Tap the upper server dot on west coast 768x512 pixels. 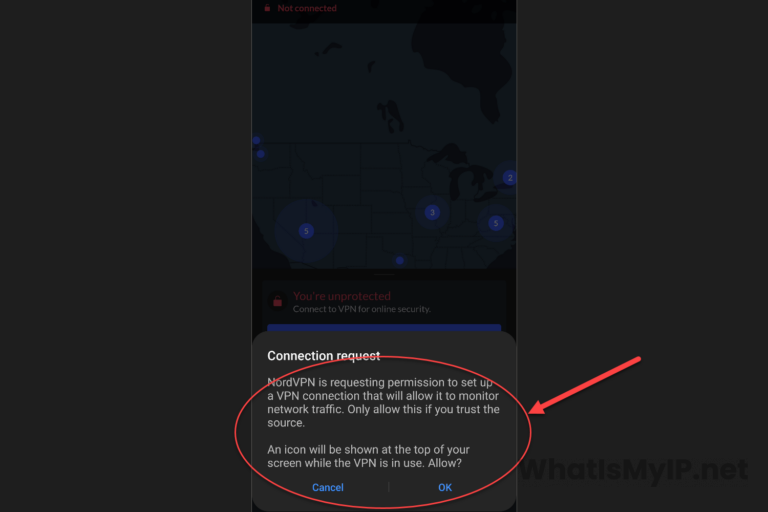pos(256,141)
